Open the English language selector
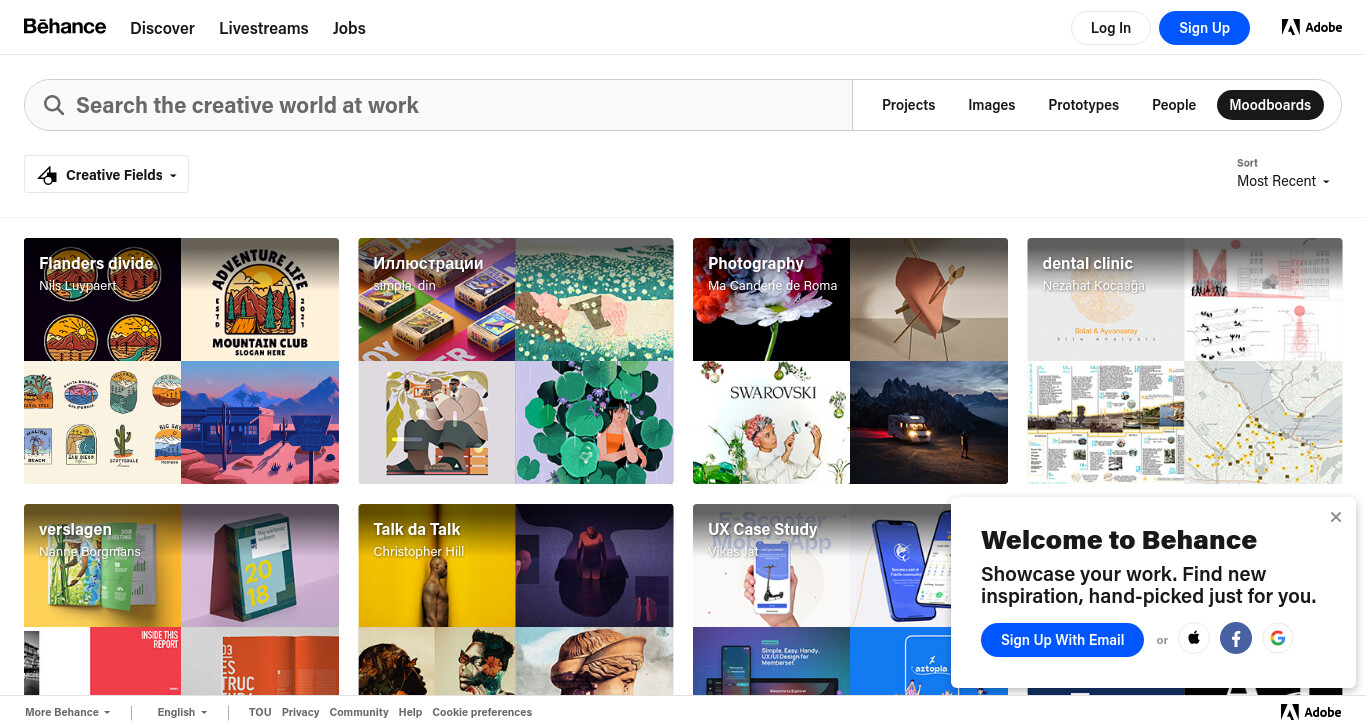This screenshot has height=728, width=1366. click(182, 712)
